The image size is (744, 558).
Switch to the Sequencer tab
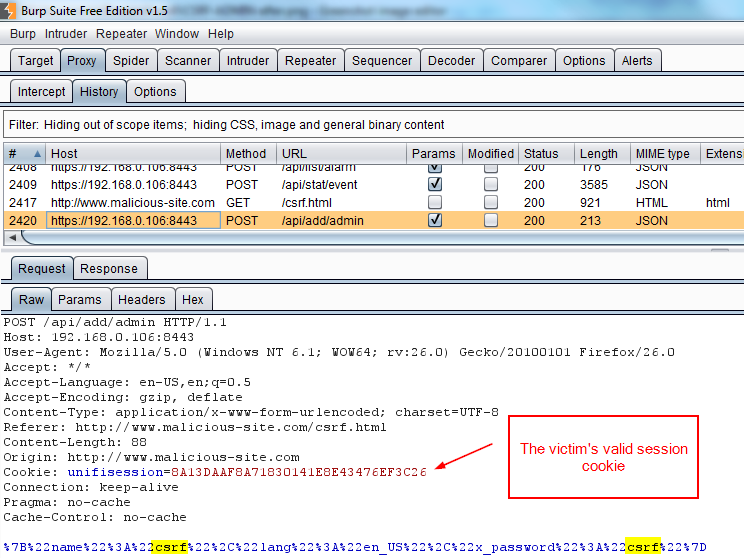point(382,61)
